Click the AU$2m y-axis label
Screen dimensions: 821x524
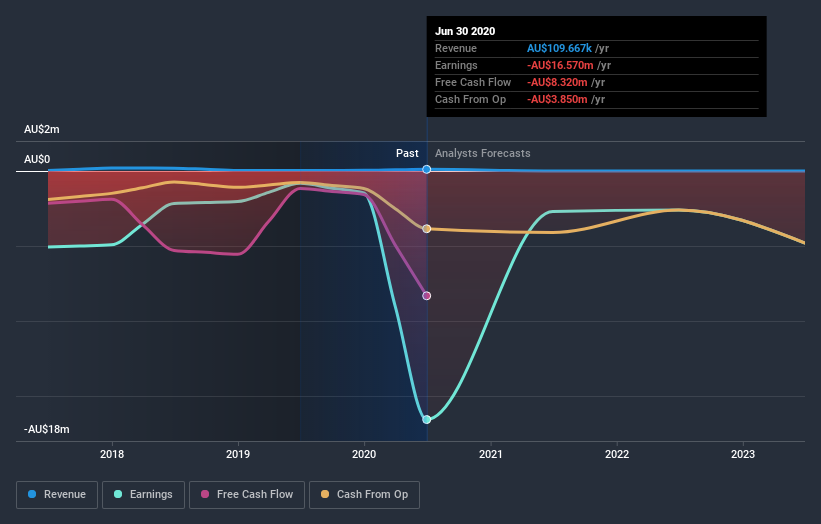pyautogui.click(x=42, y=129)
